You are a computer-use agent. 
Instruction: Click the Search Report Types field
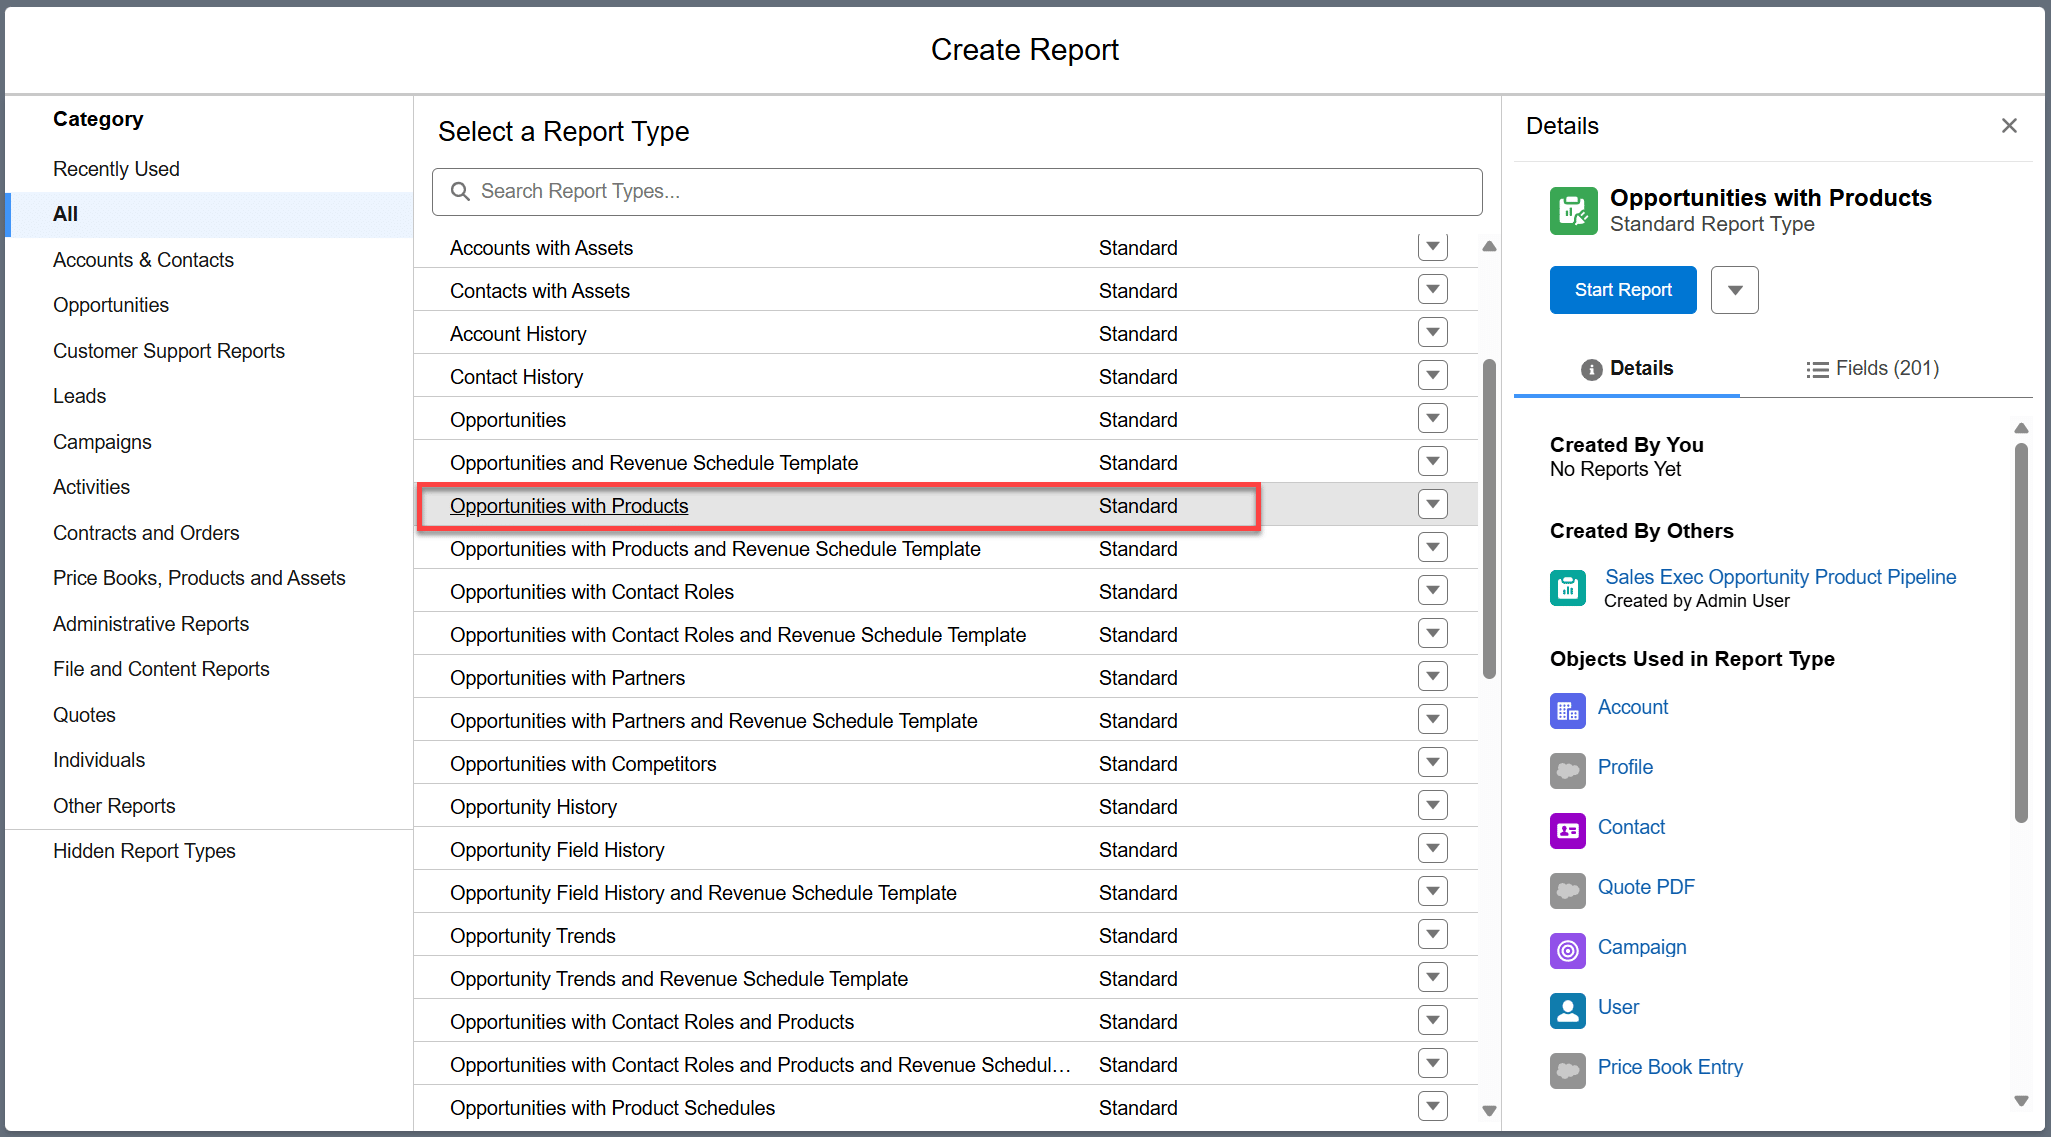pyautogui.click(x=956, y=192)
